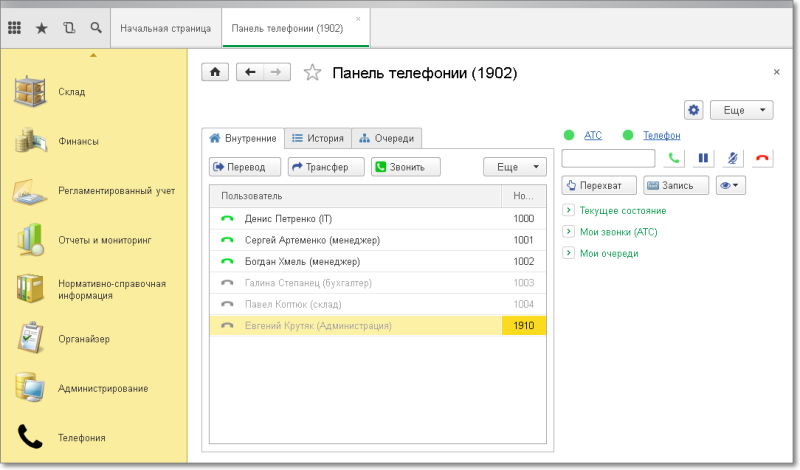Answer call with green handset icon
Viewport: 800px width, 470px height.
[x=674, y=158]
